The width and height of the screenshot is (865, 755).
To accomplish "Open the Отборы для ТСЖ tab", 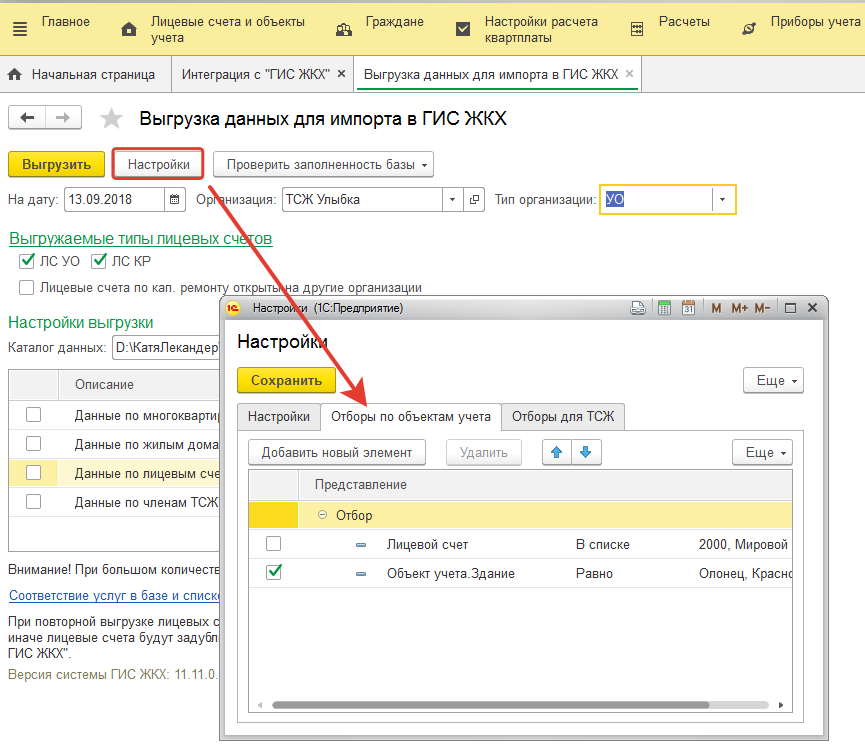I will 563,416.
